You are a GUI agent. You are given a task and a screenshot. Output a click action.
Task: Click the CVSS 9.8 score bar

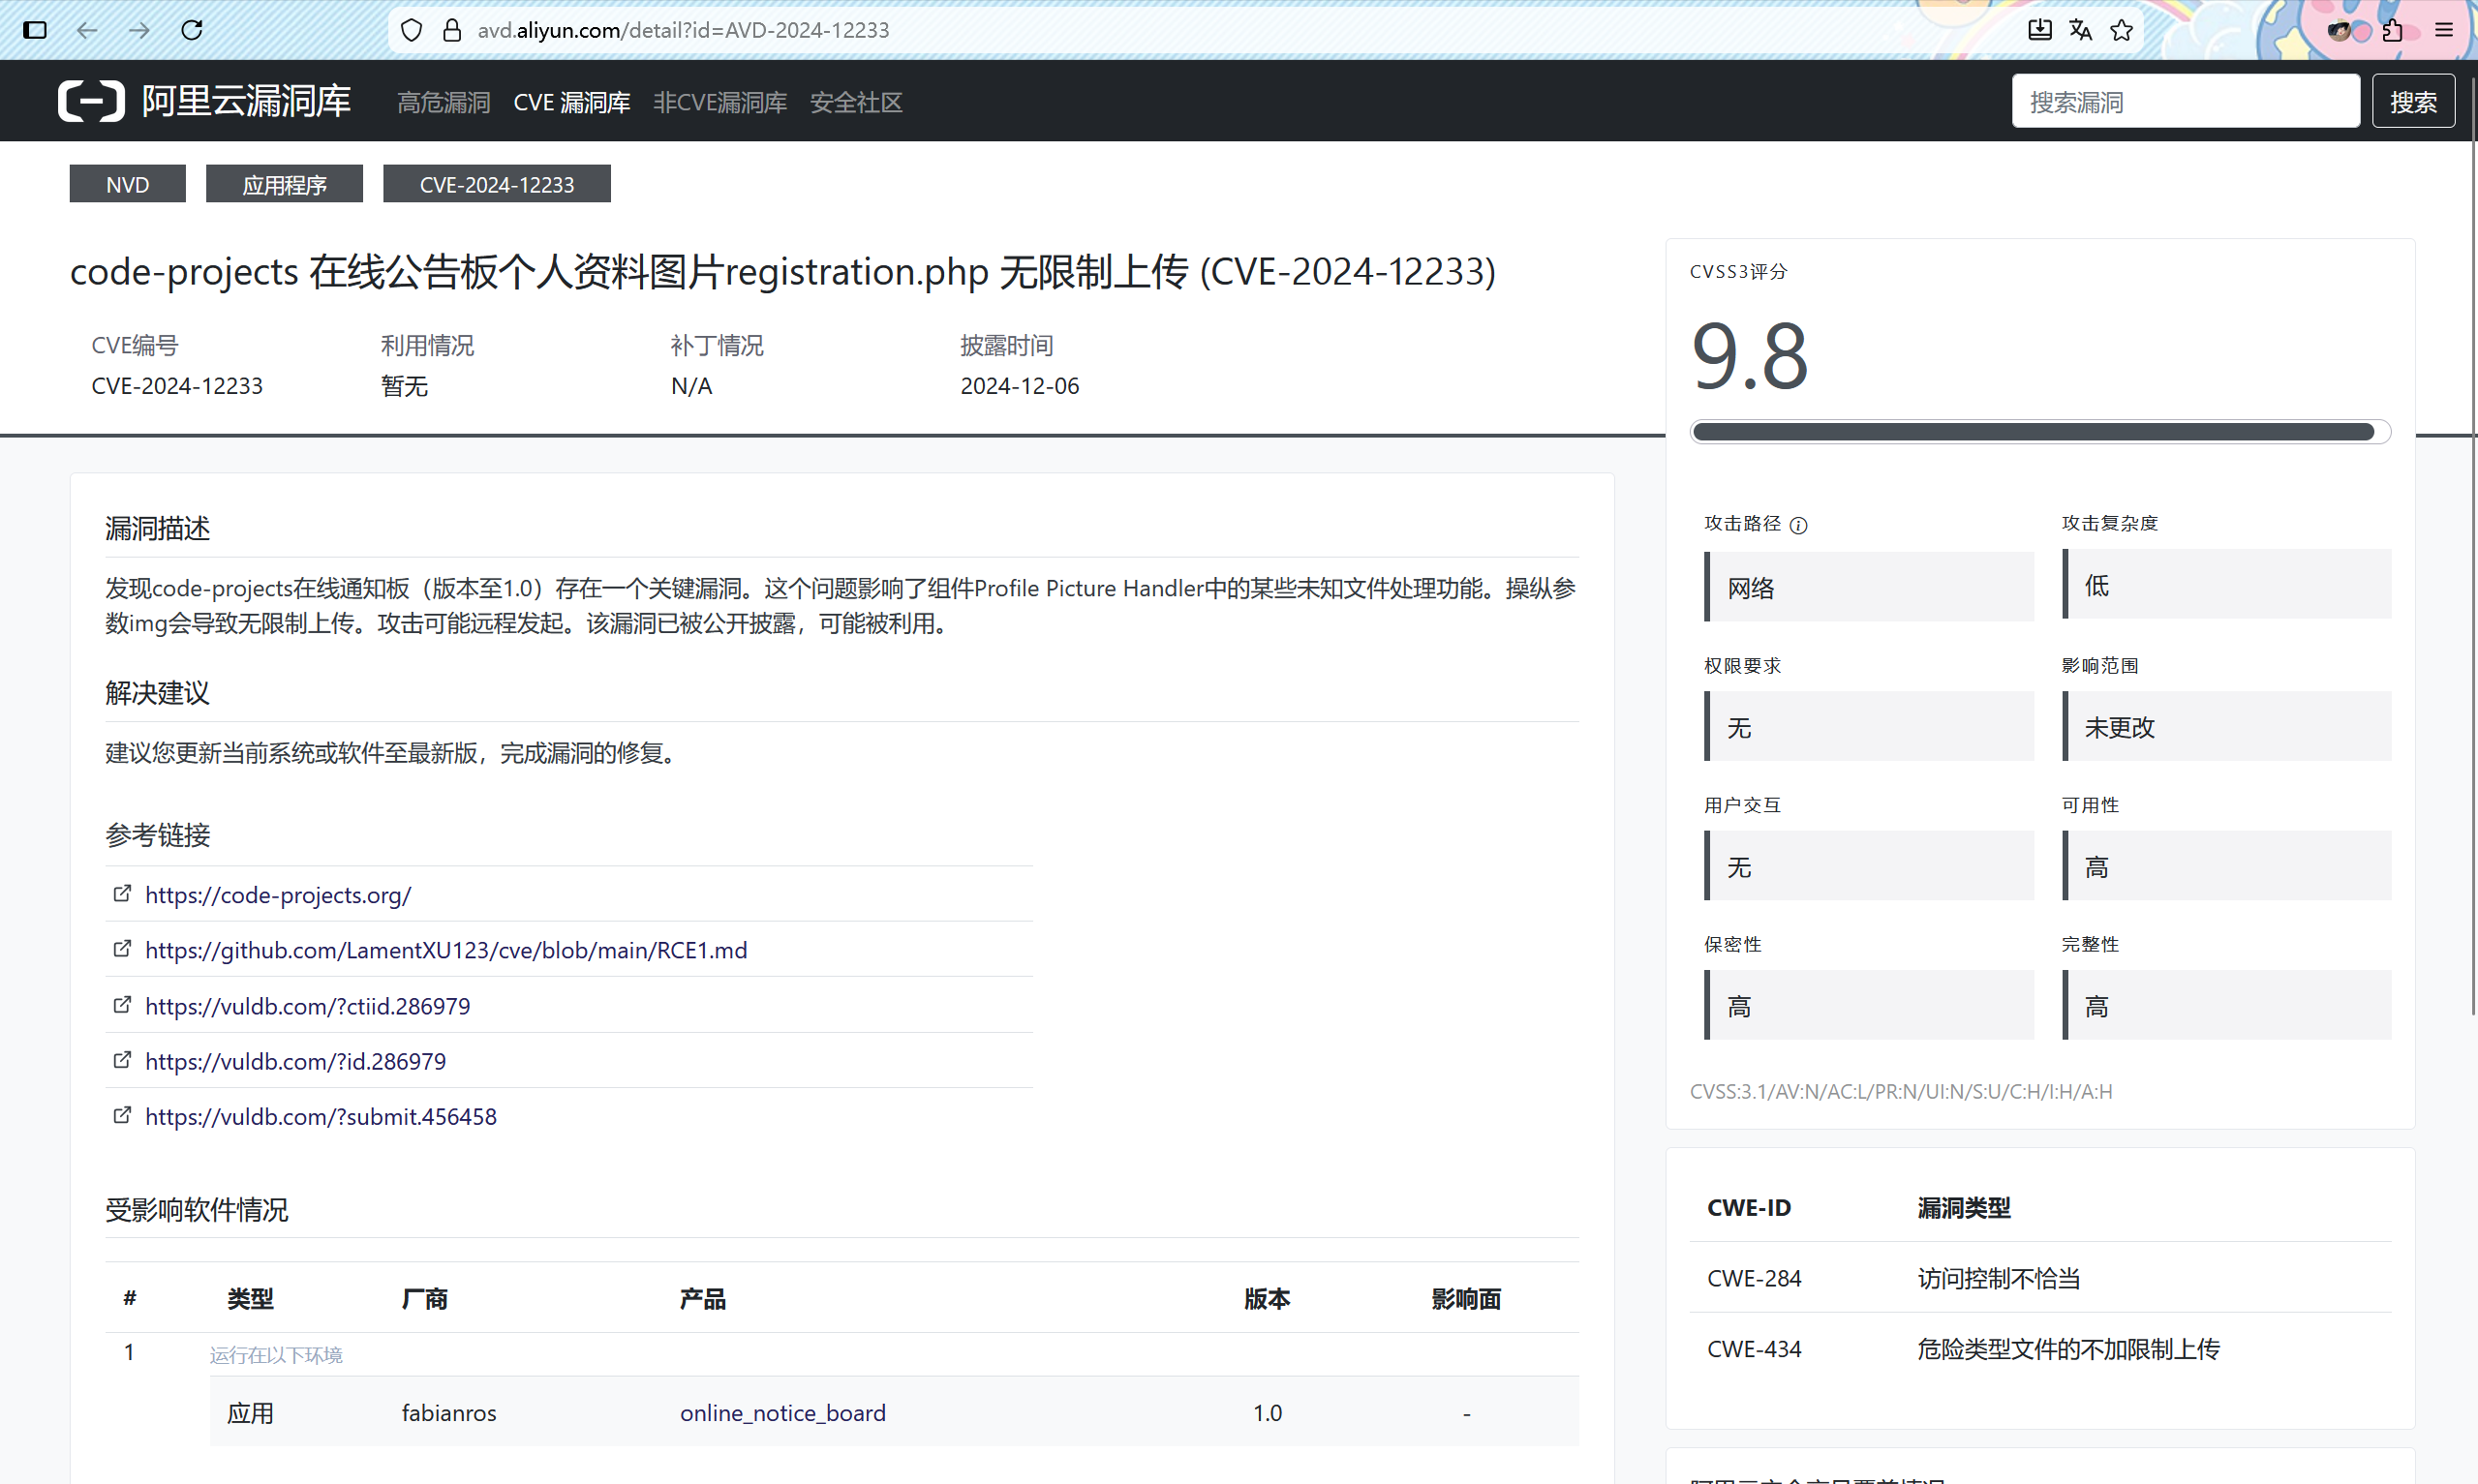tap(2038, 432)
